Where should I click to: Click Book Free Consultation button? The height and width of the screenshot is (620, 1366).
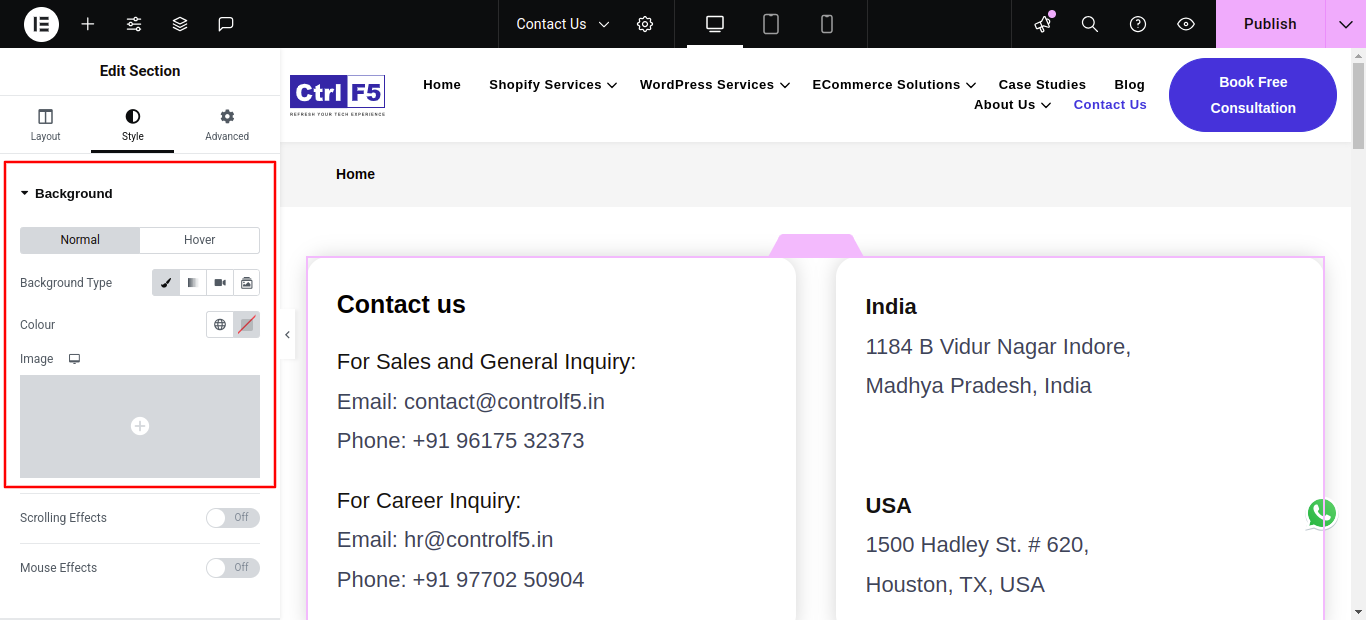point(1252,95)
